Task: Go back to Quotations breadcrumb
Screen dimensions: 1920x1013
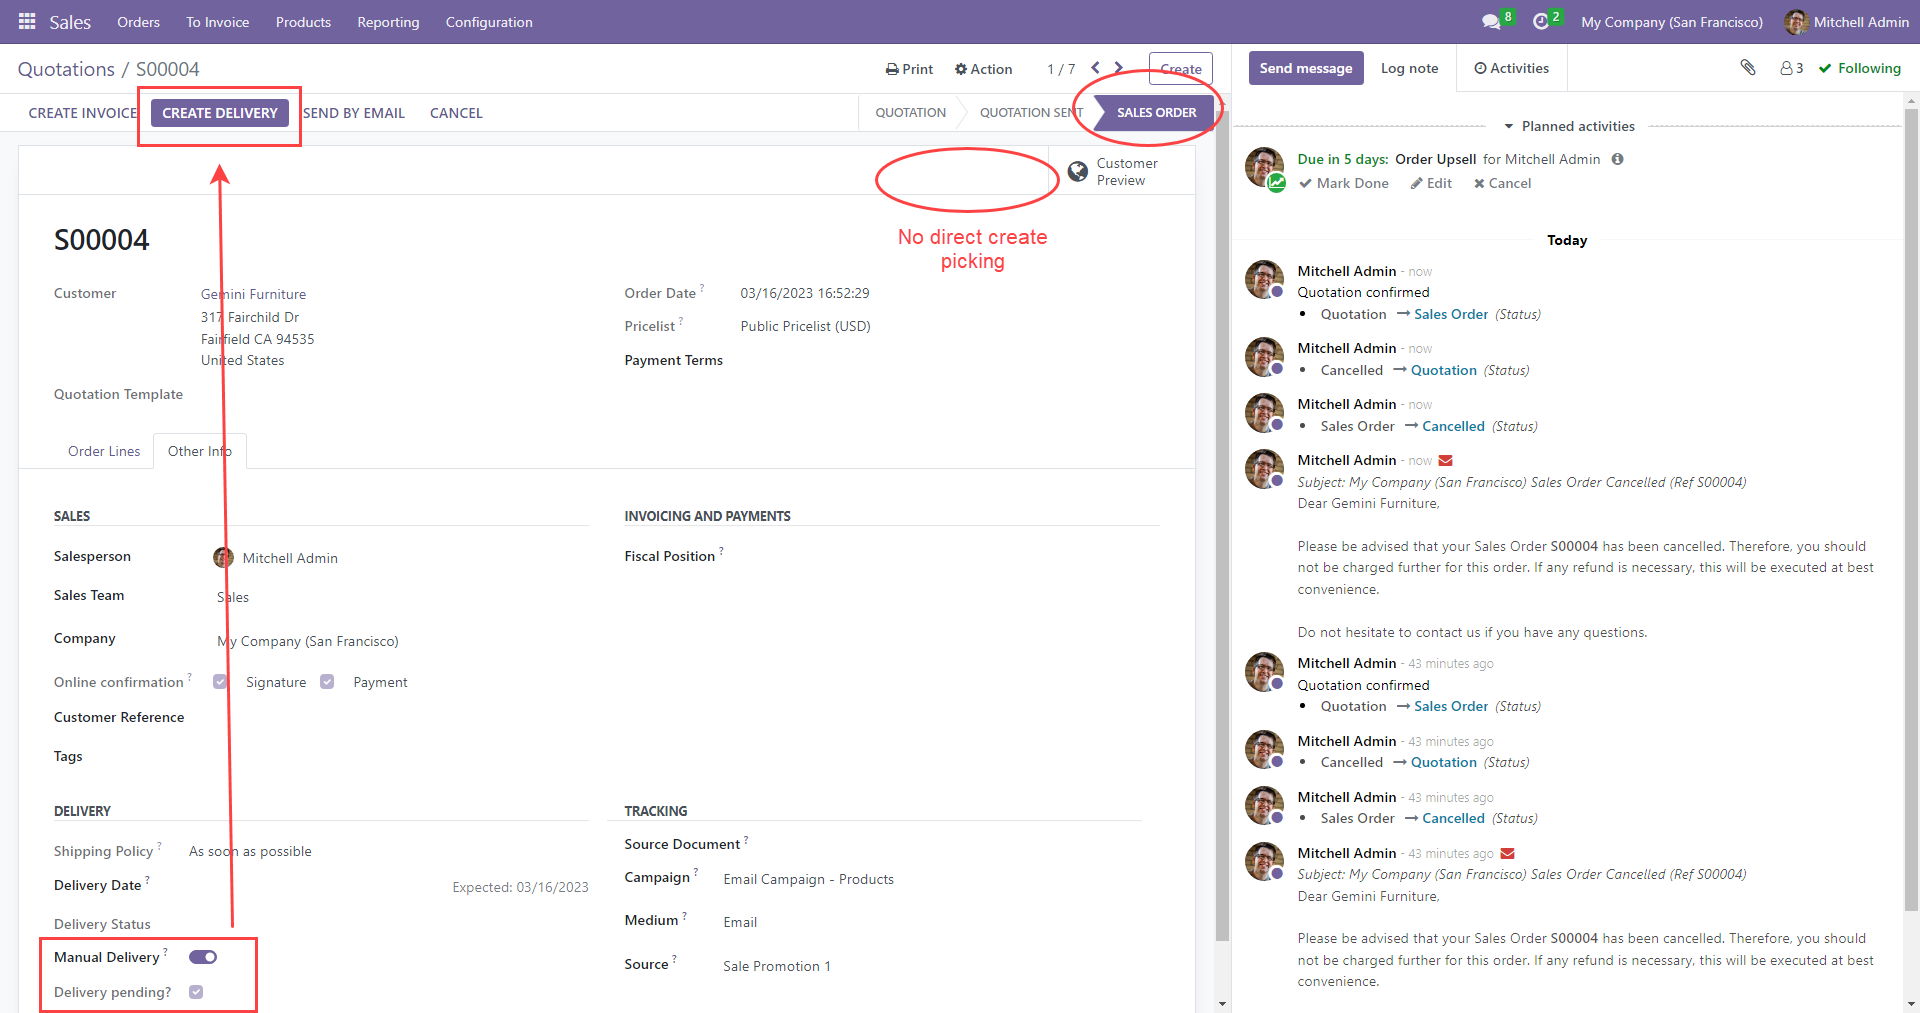Action: (66, 69)
